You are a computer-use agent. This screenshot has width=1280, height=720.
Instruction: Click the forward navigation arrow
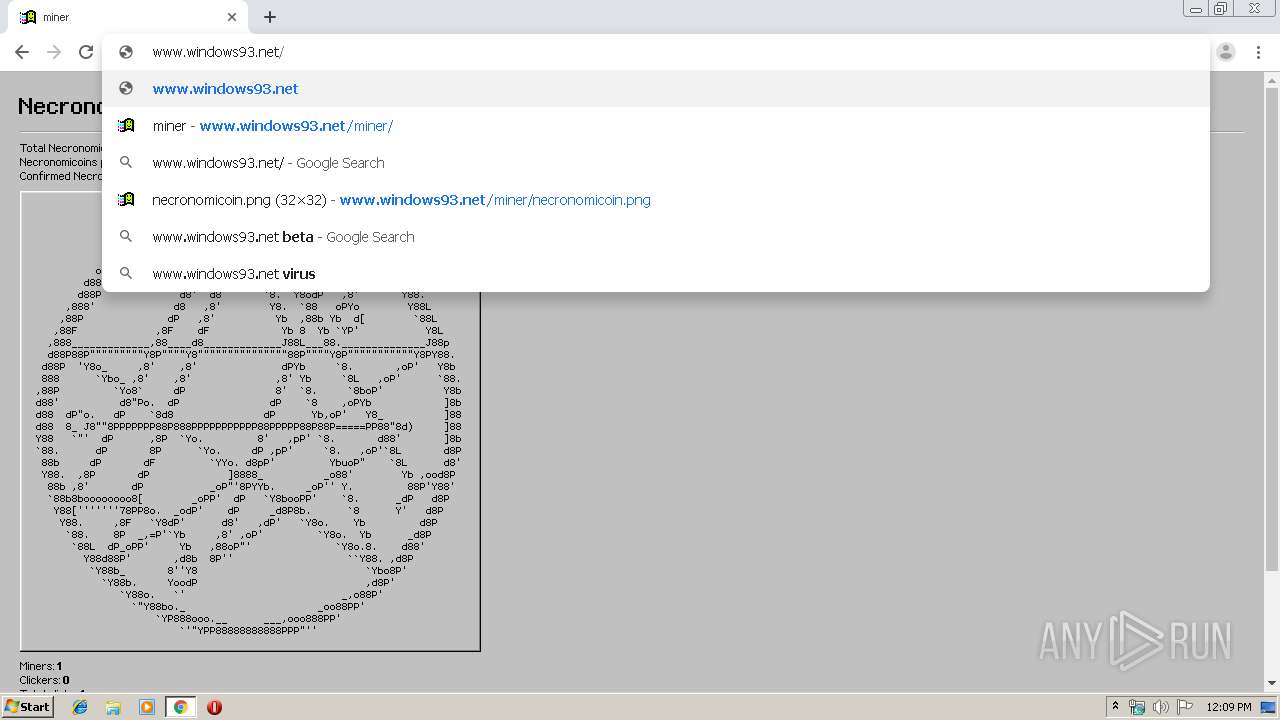click(x=54, y=52)
